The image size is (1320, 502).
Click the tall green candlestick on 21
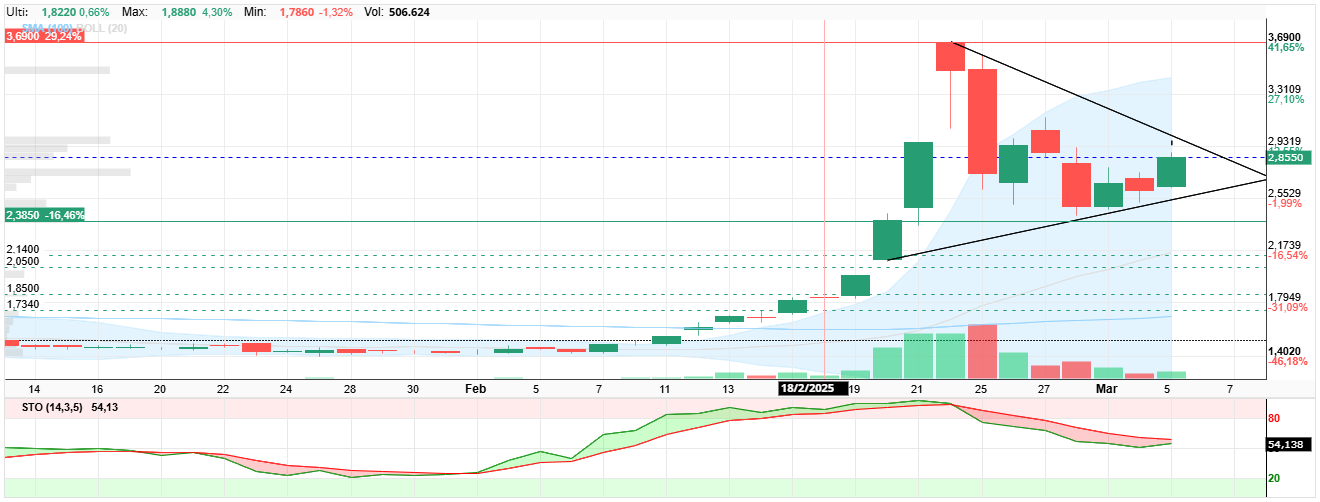click(918, 175)
